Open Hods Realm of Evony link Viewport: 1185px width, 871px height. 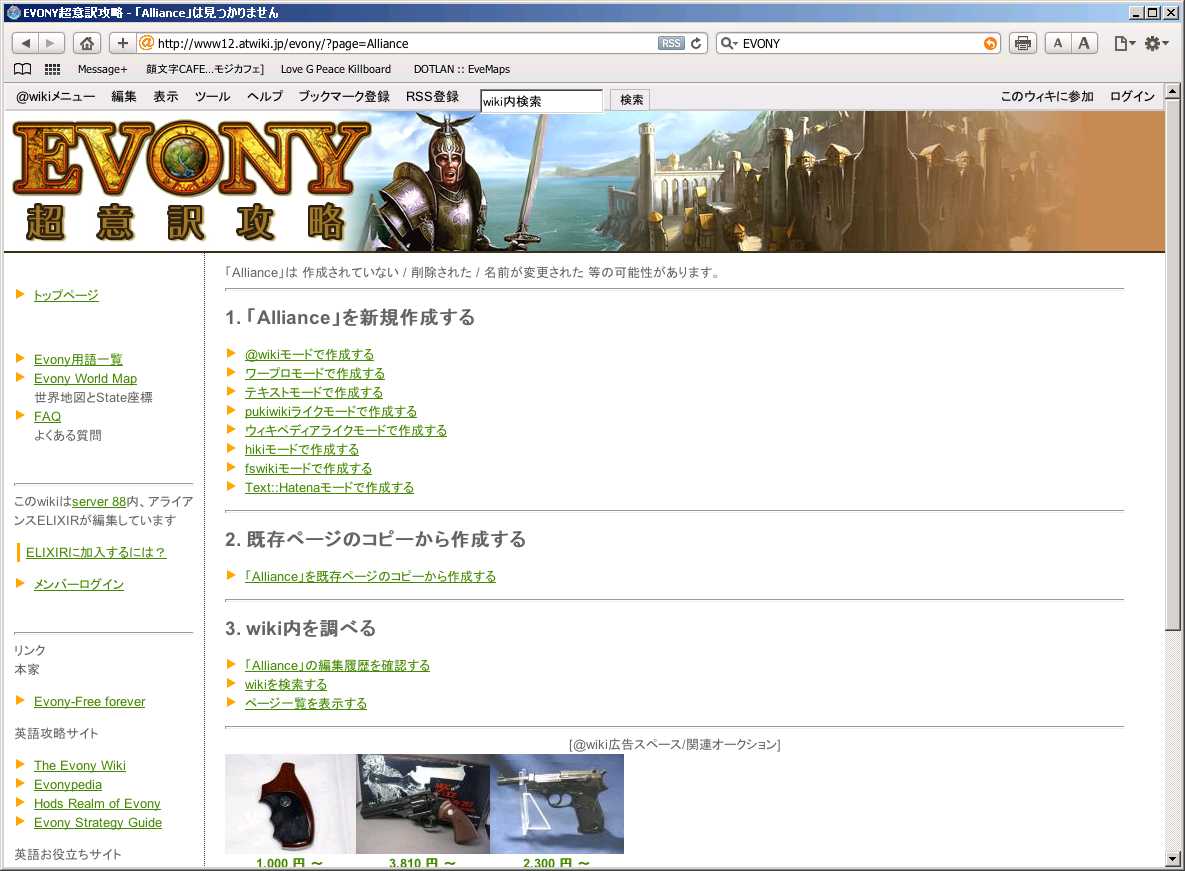coord(97,803)
